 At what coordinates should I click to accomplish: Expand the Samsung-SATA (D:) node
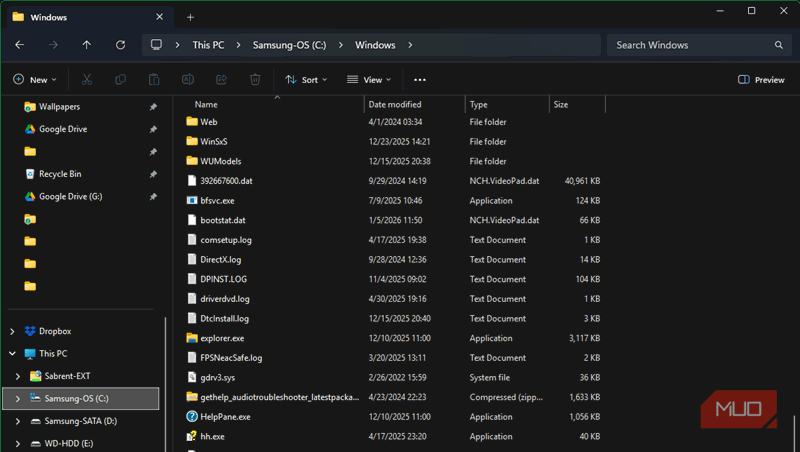tap(18, 421)
